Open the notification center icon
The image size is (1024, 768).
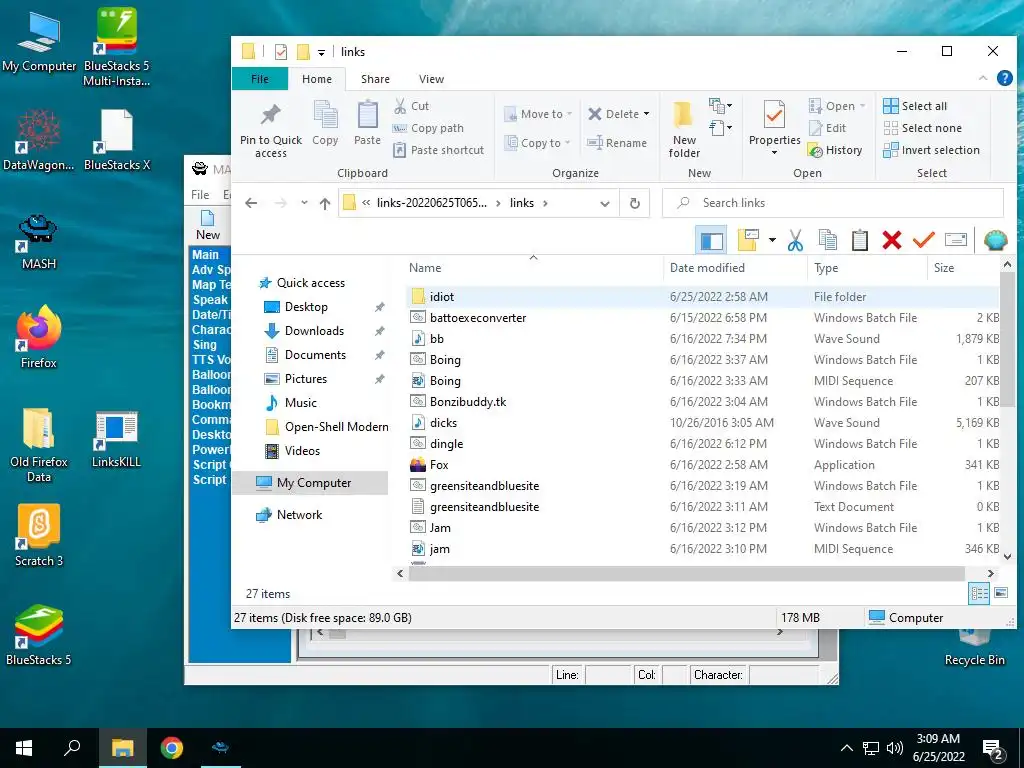tap(993, 748)
